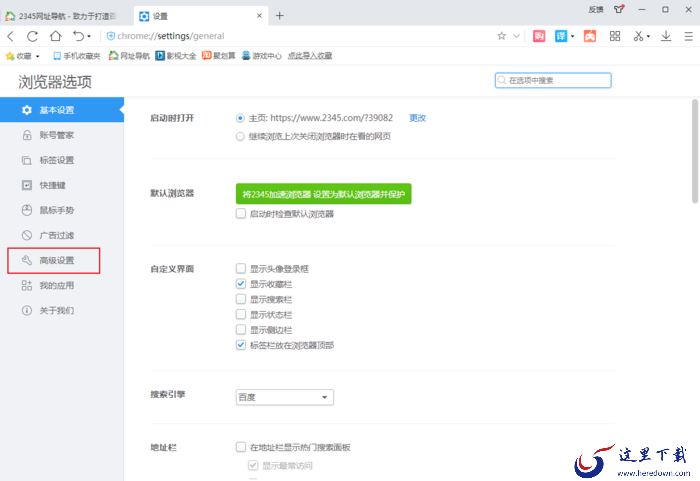
Task: Enable 在地址栏显示热门搜索面板 checkbox
Action: tap(241, 447)
